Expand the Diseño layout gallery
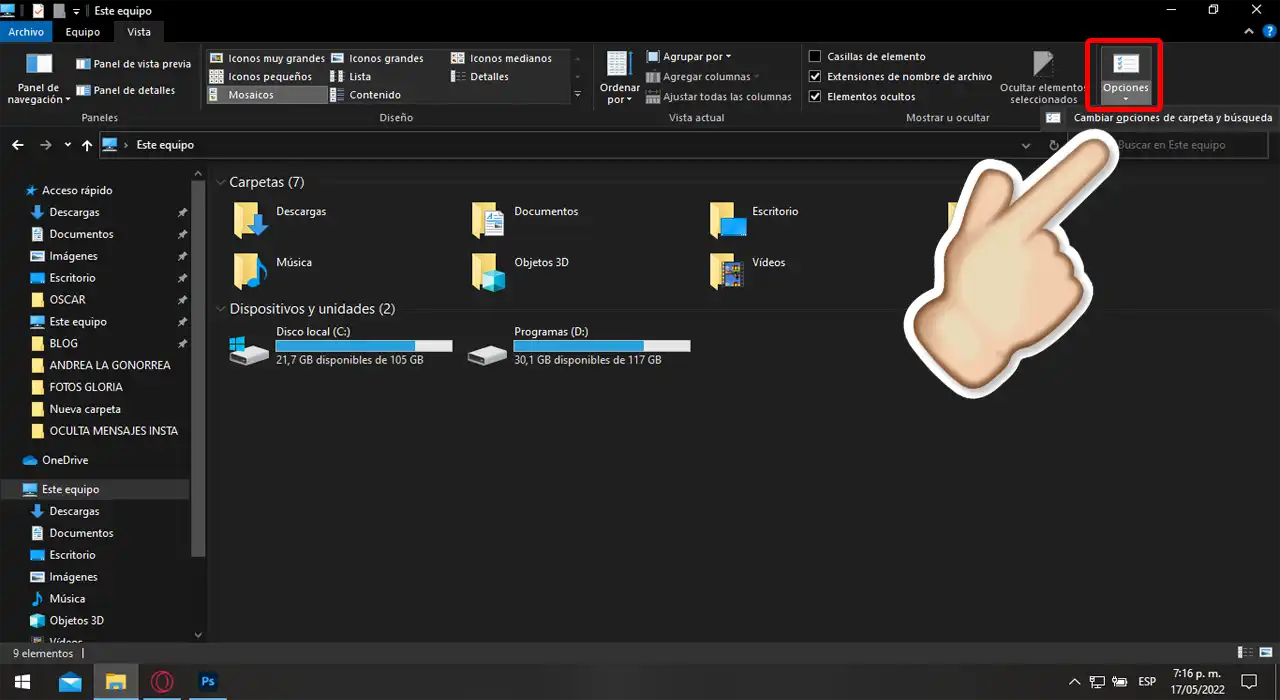This screenshot has width=1280, height=700. [x=577, y=94]
